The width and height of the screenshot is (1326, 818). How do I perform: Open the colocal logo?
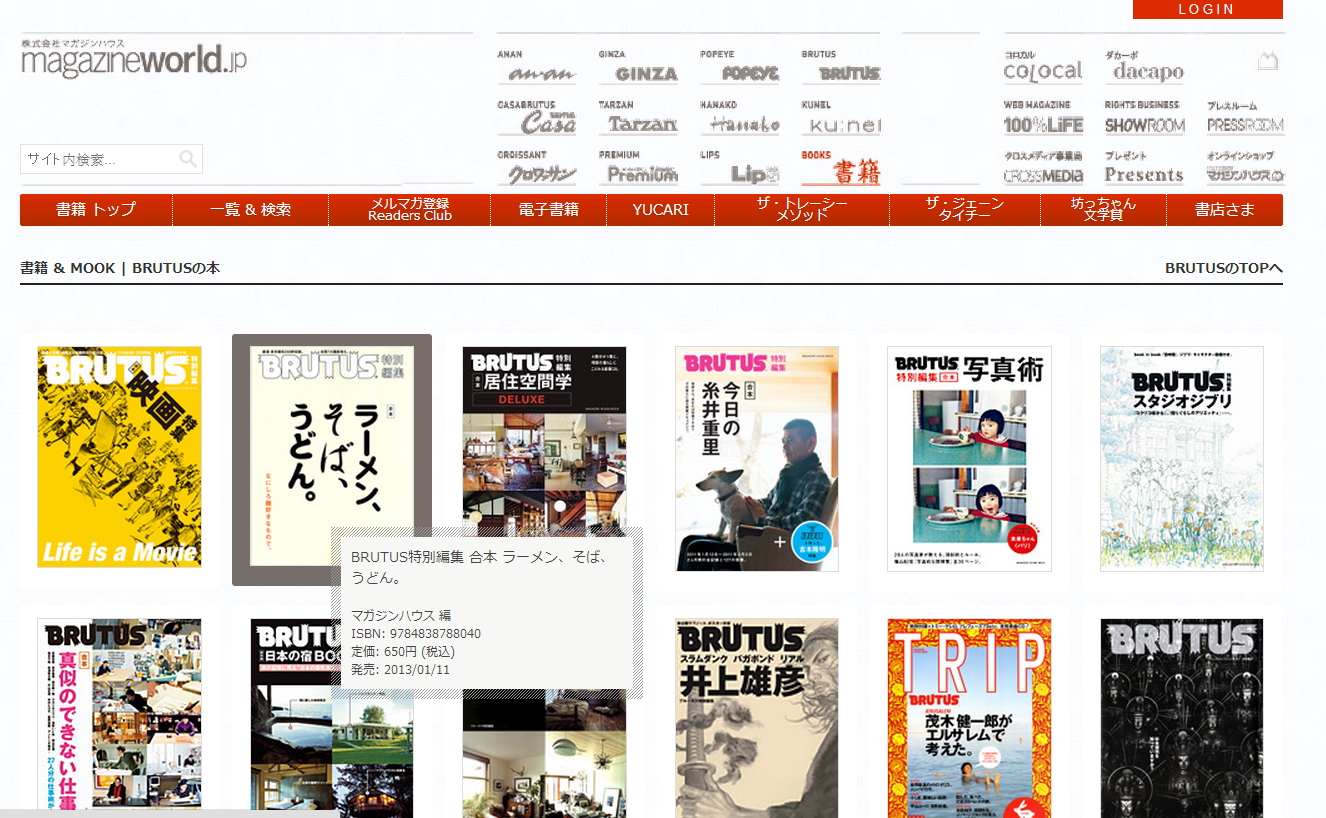[x=1043, y=68]
